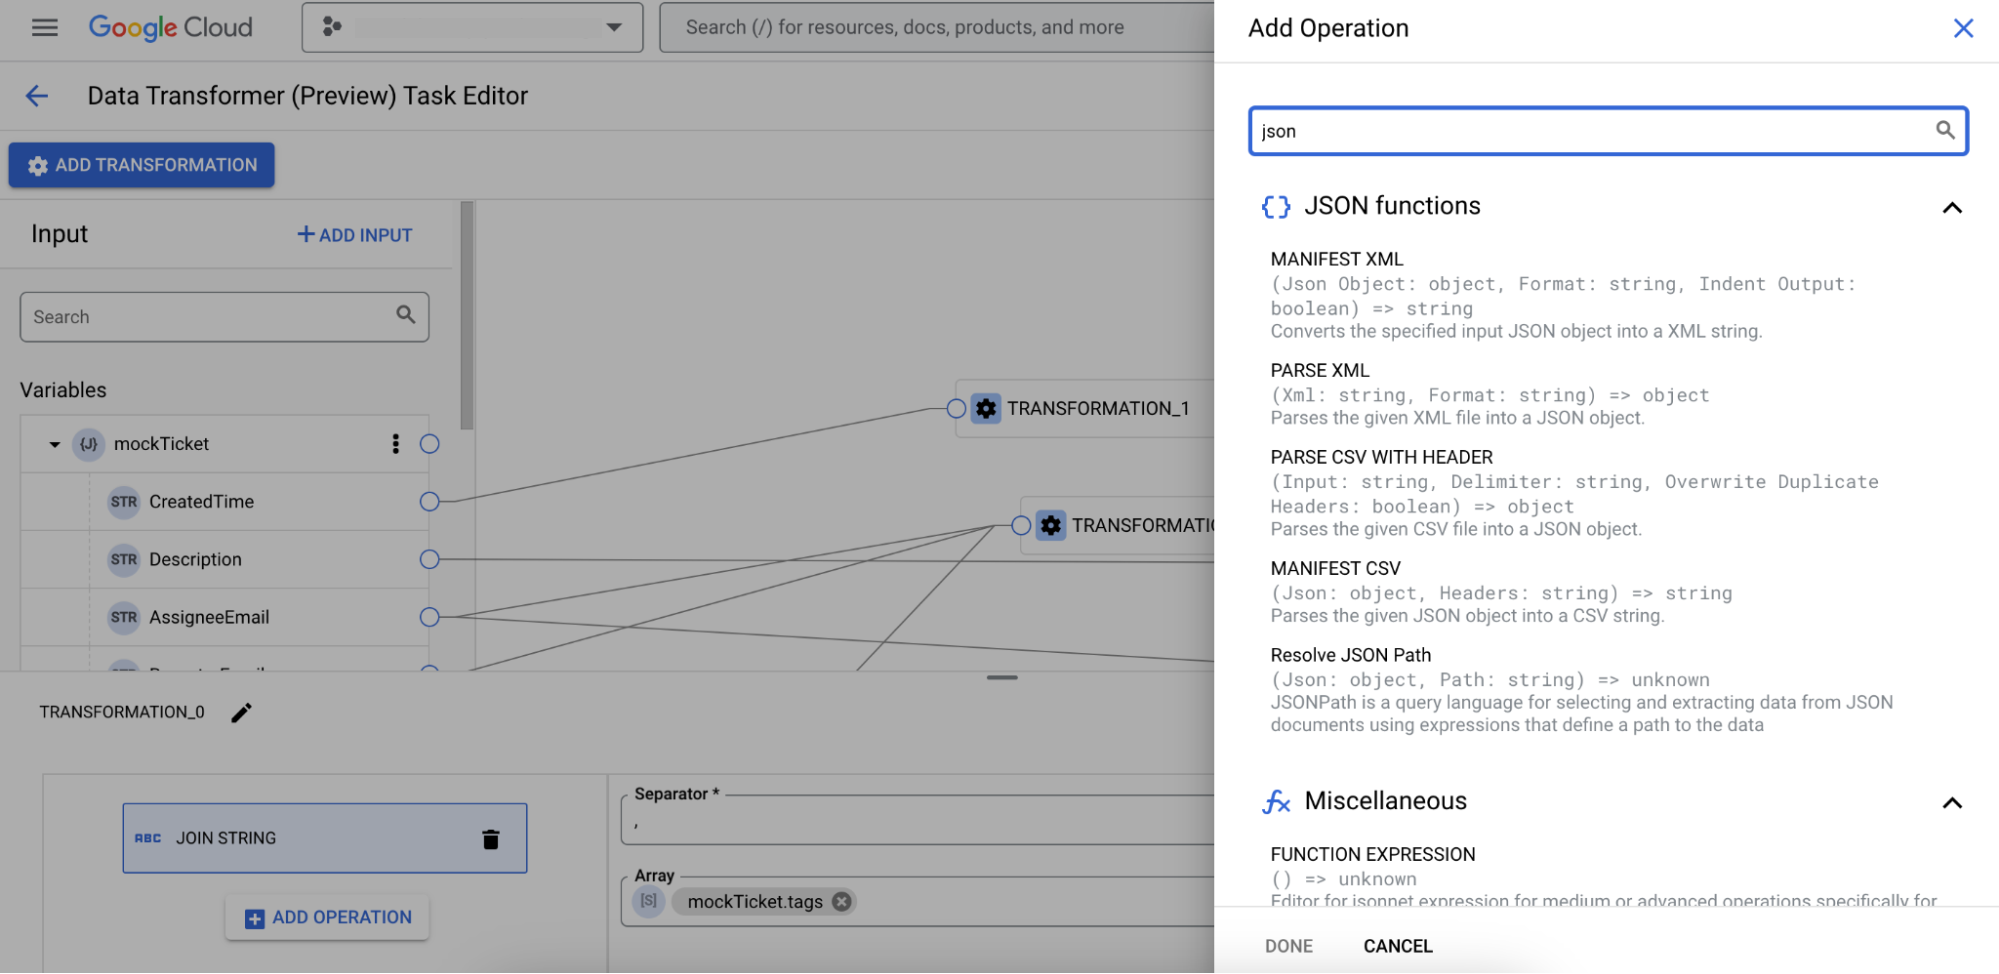Click the JSON functions curly-braces icon
The height and width of the screenshot is (974, 1999).
coord(1275,207)
